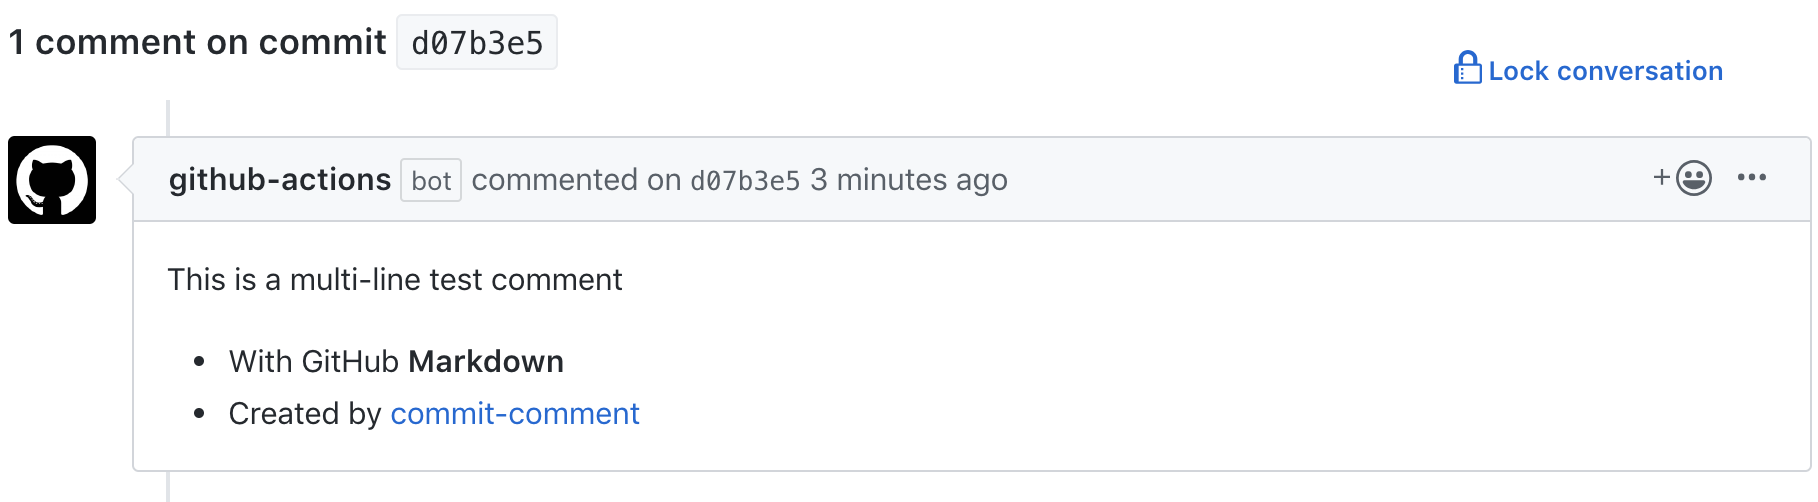
Task: Click the "Created by" text in the list
Action: [305, 413]
